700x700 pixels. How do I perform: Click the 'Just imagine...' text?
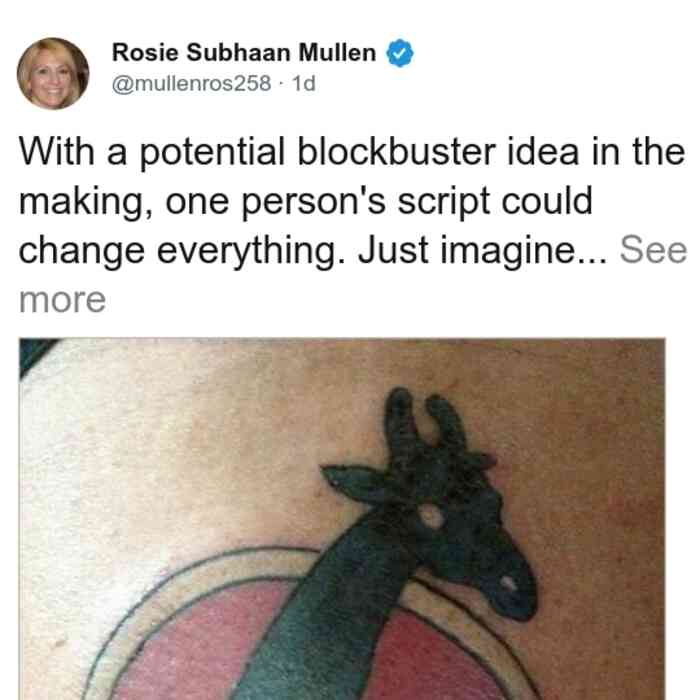pos(483,250)
